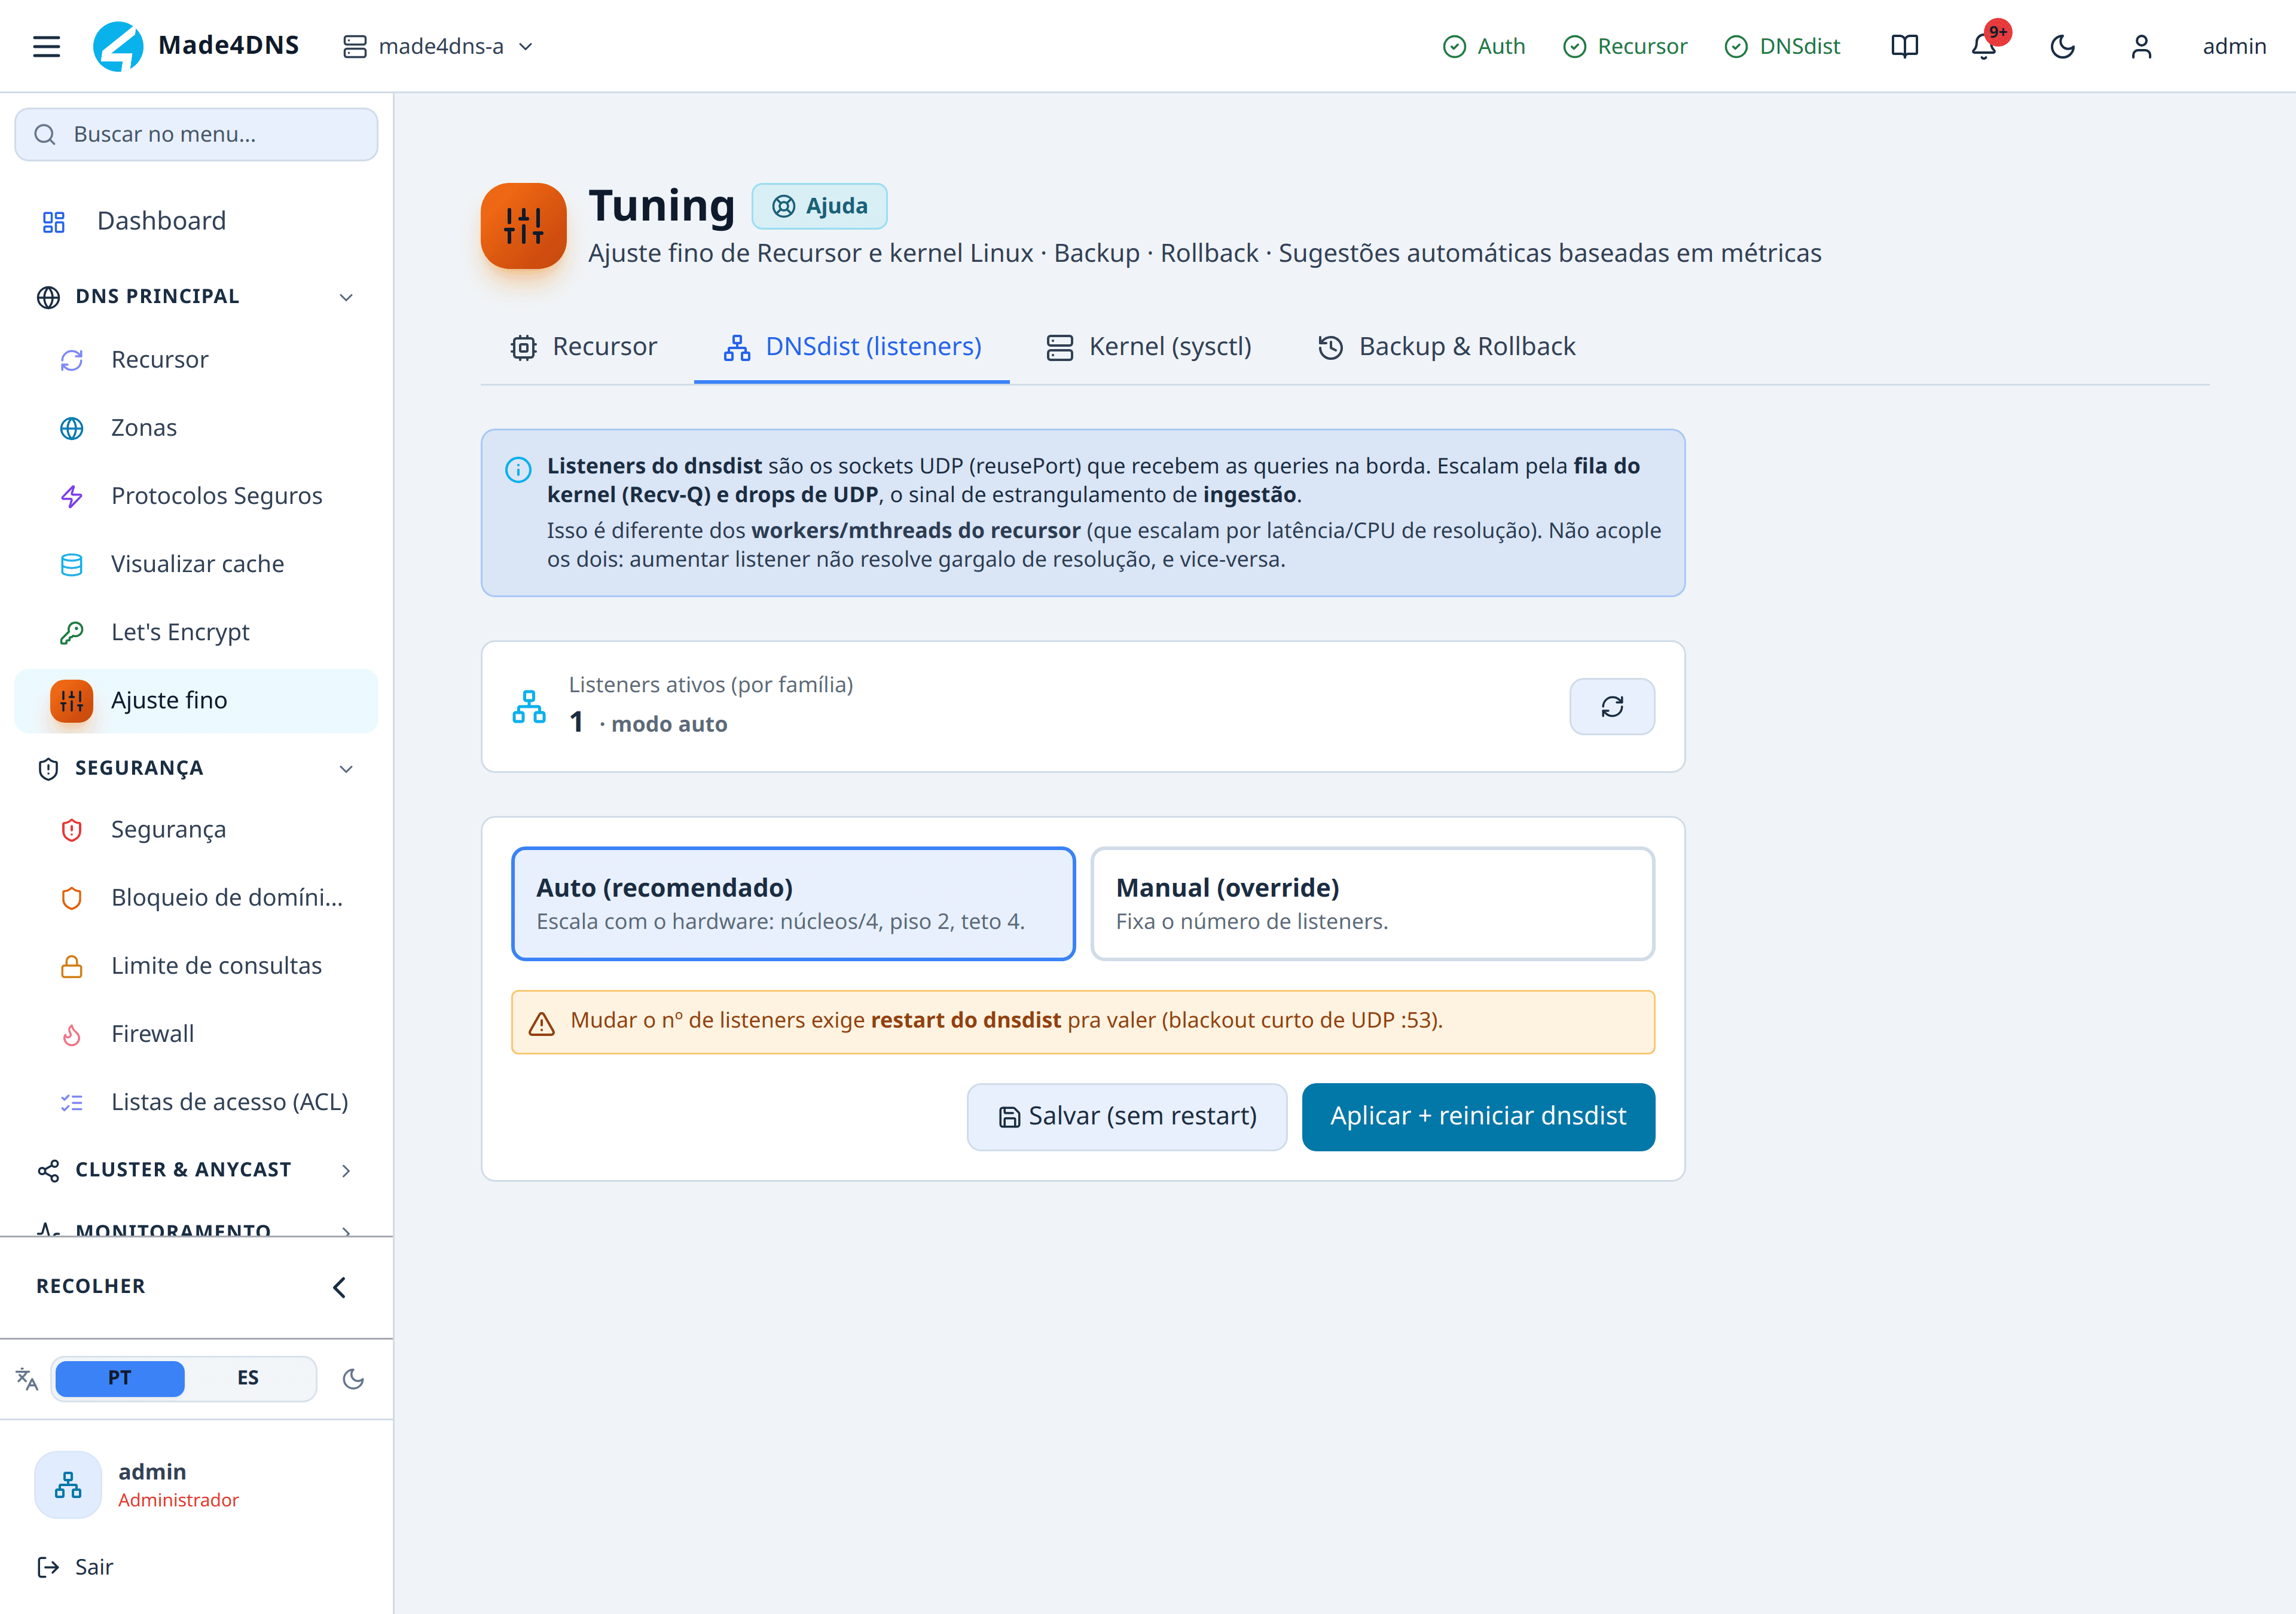
Task: Click the admin username in header
Action: (2234, 46)
